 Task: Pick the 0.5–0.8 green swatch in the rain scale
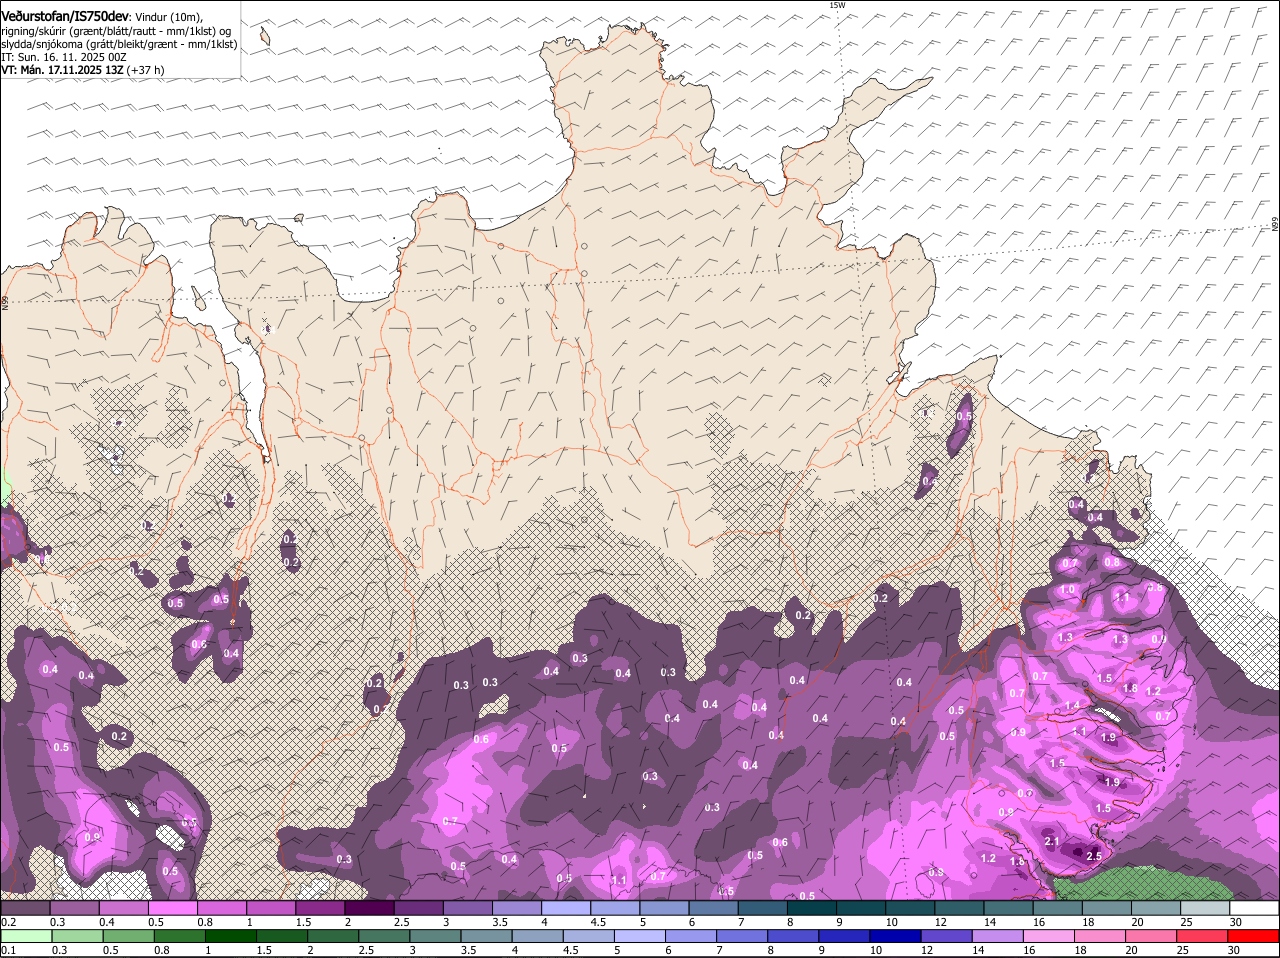(x=129, y=936)
